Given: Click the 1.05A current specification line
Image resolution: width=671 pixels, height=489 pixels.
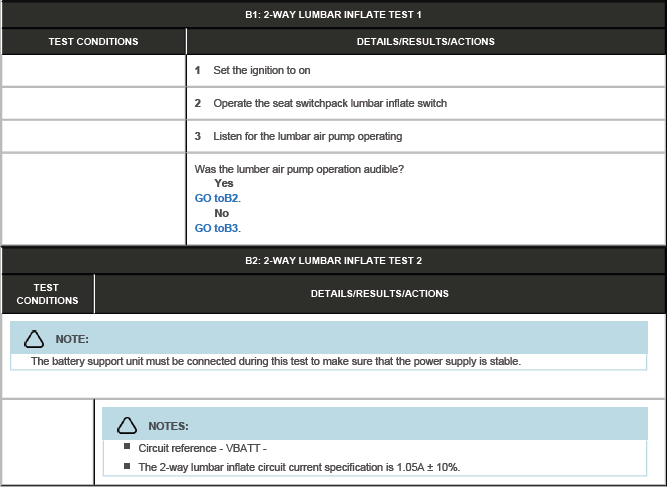Looking at the screenshot, I should [298, 467].
